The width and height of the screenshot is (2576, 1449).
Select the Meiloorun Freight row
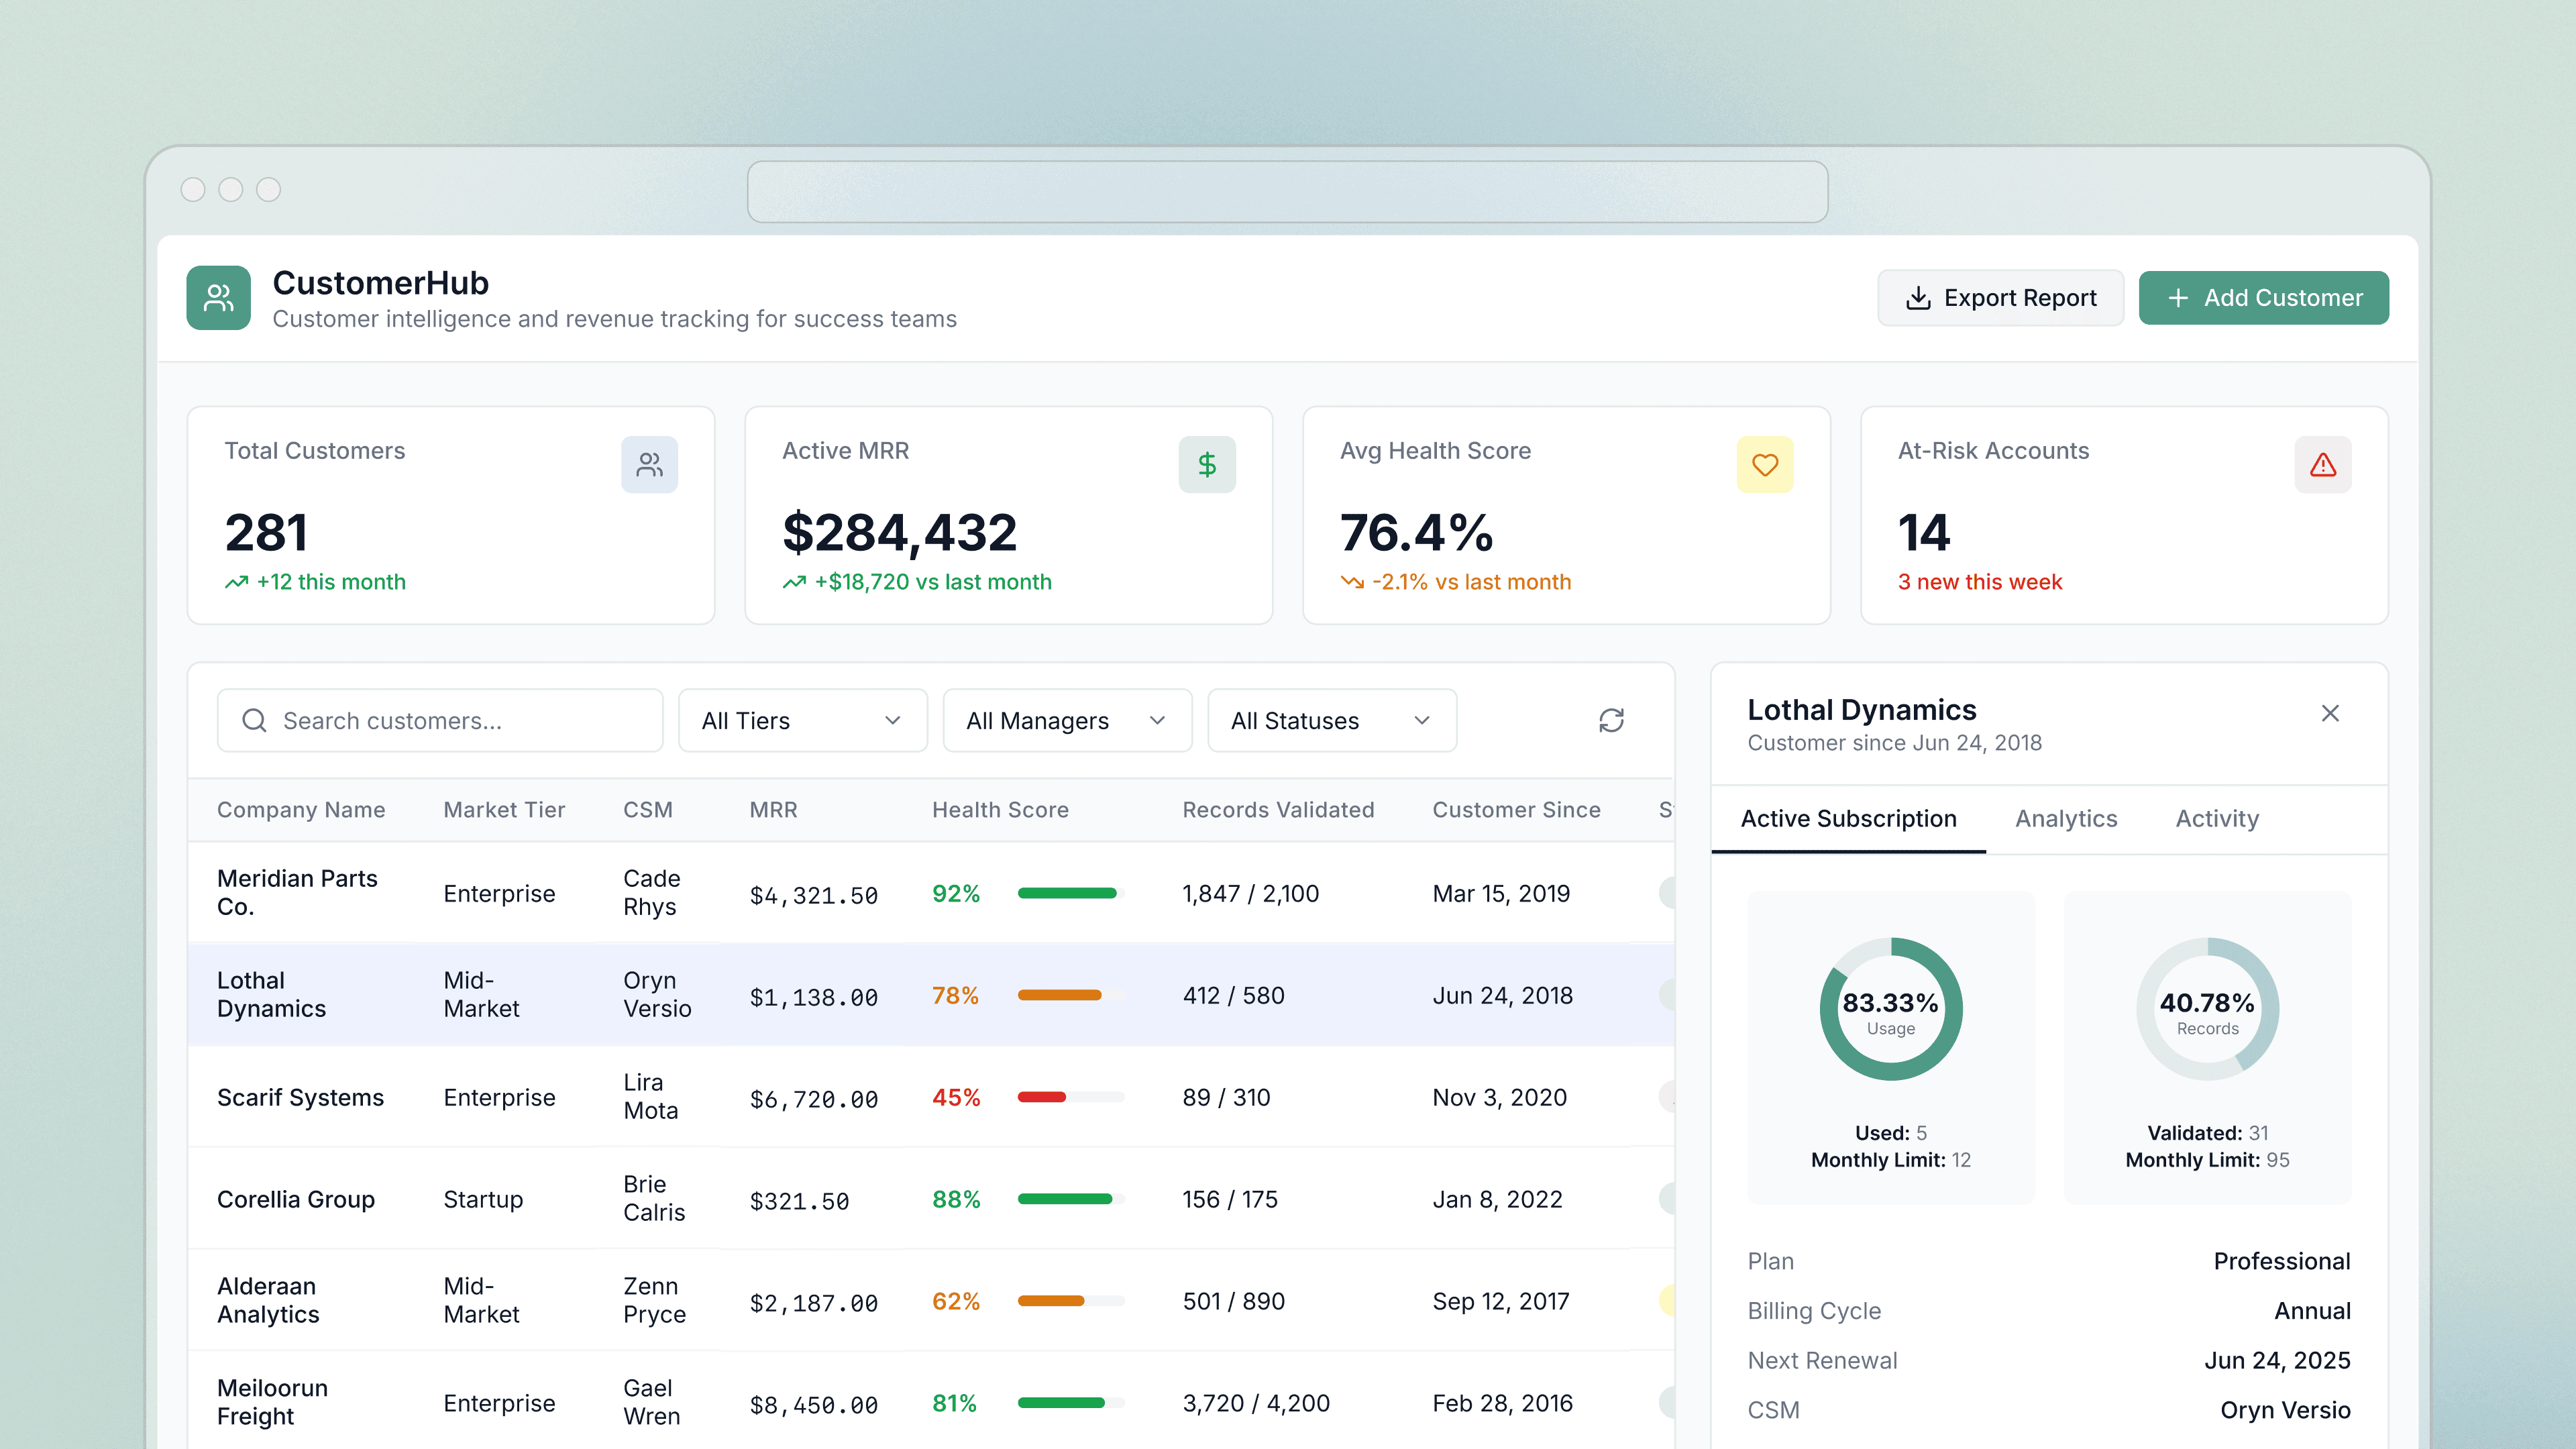click(931, 1402)
